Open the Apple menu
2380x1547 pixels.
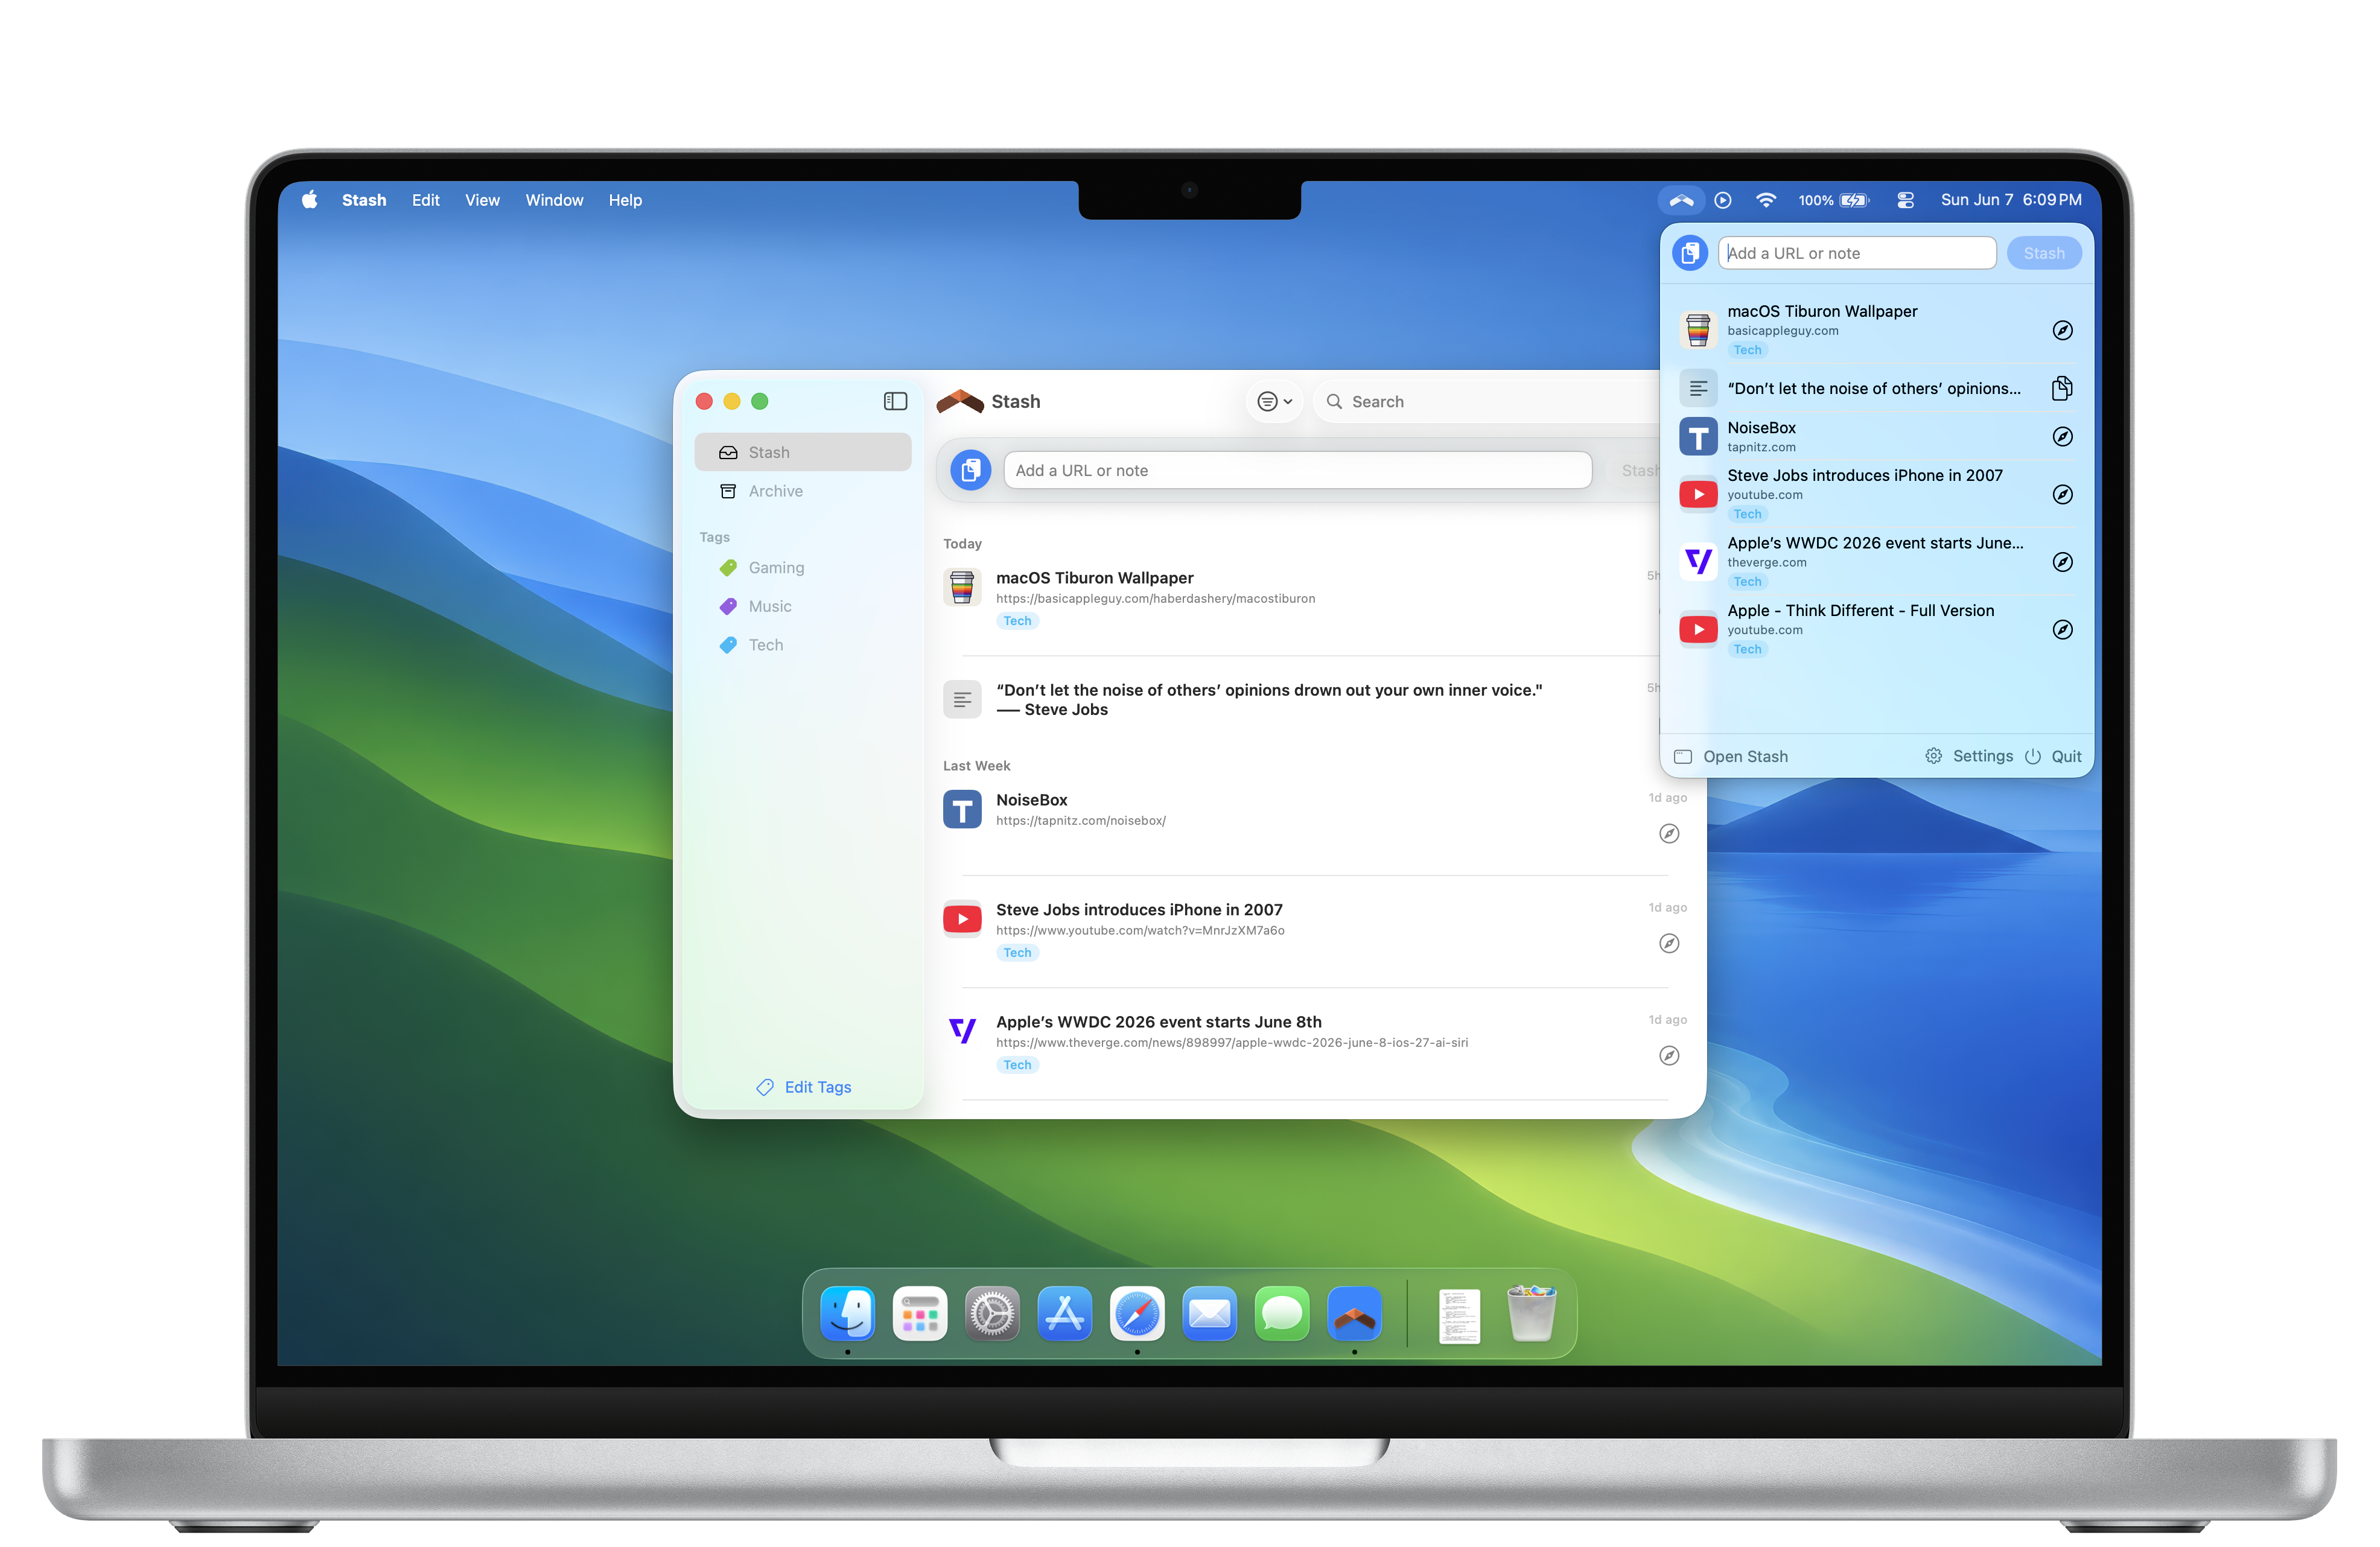tap(310, 200)
